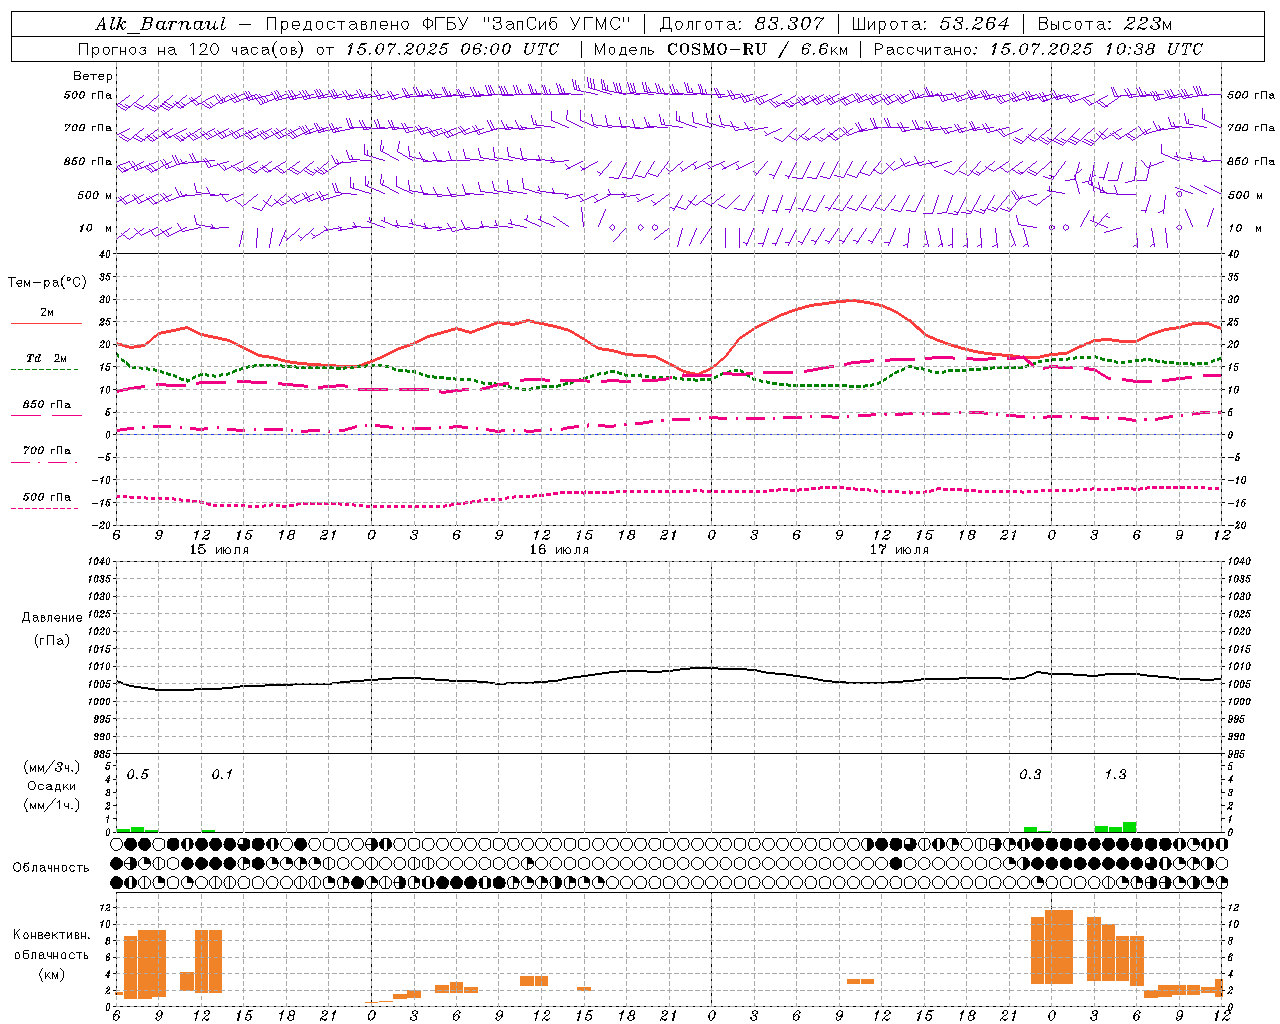Click the precipitation amount "0.3"
This screenshot has width=1280, height=1024.
(1030, 775)
